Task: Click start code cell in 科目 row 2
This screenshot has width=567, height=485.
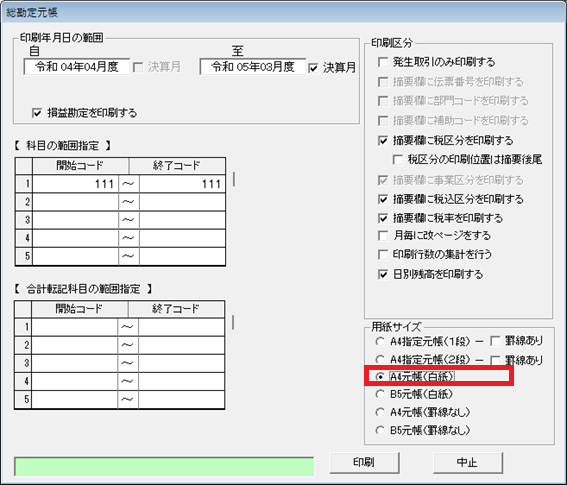Action: click(76, 202)
